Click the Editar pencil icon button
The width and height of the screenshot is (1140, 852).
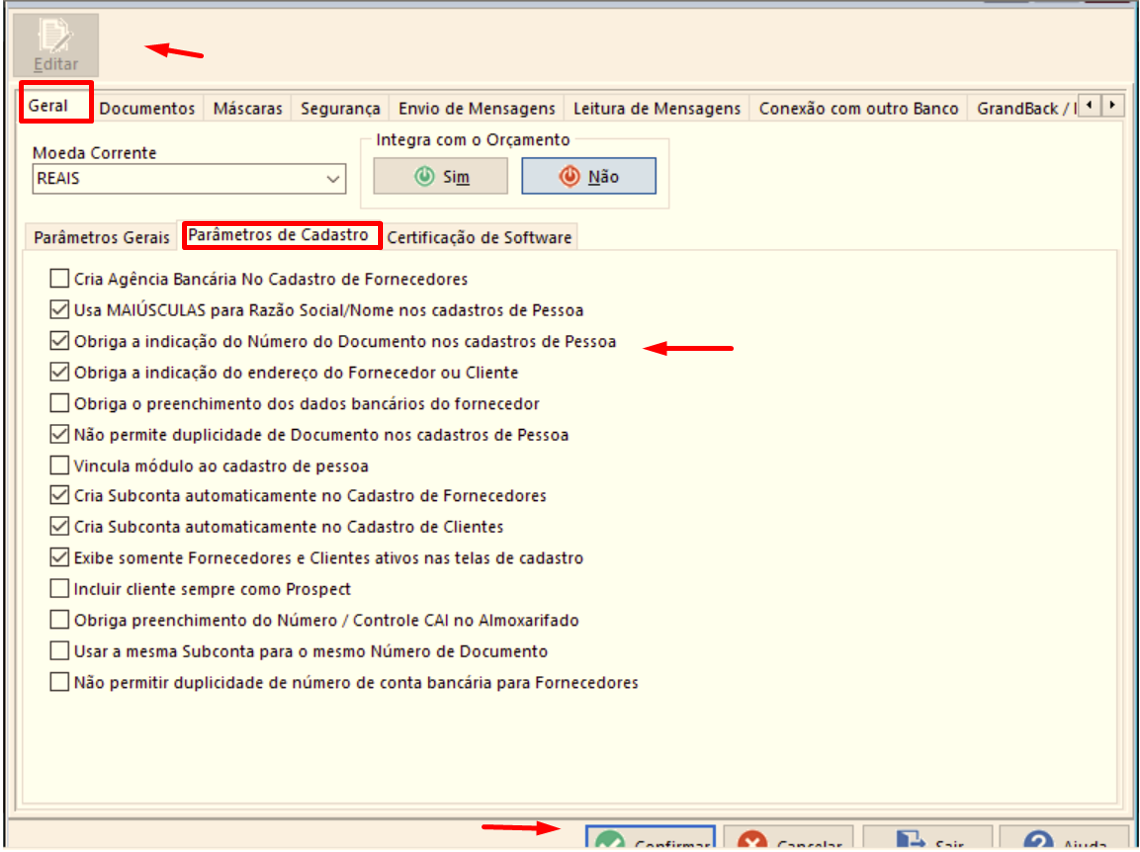[x=55, y=45]
